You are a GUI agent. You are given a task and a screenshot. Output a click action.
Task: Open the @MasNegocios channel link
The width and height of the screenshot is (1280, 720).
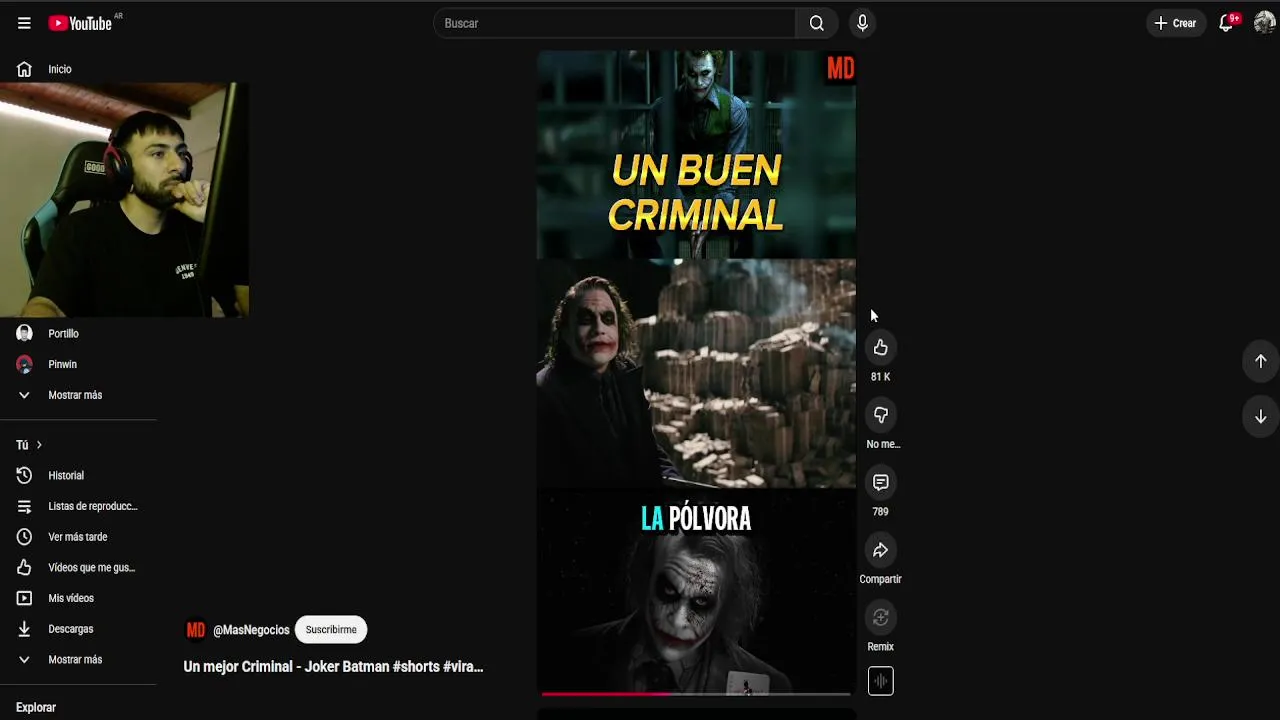(x=251, y=630)
